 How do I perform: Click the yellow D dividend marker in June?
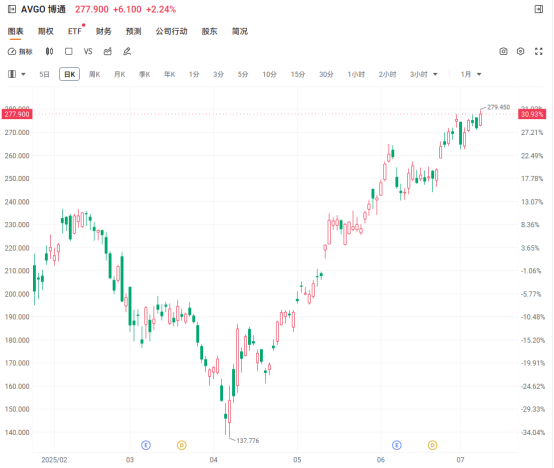(432, 445)
